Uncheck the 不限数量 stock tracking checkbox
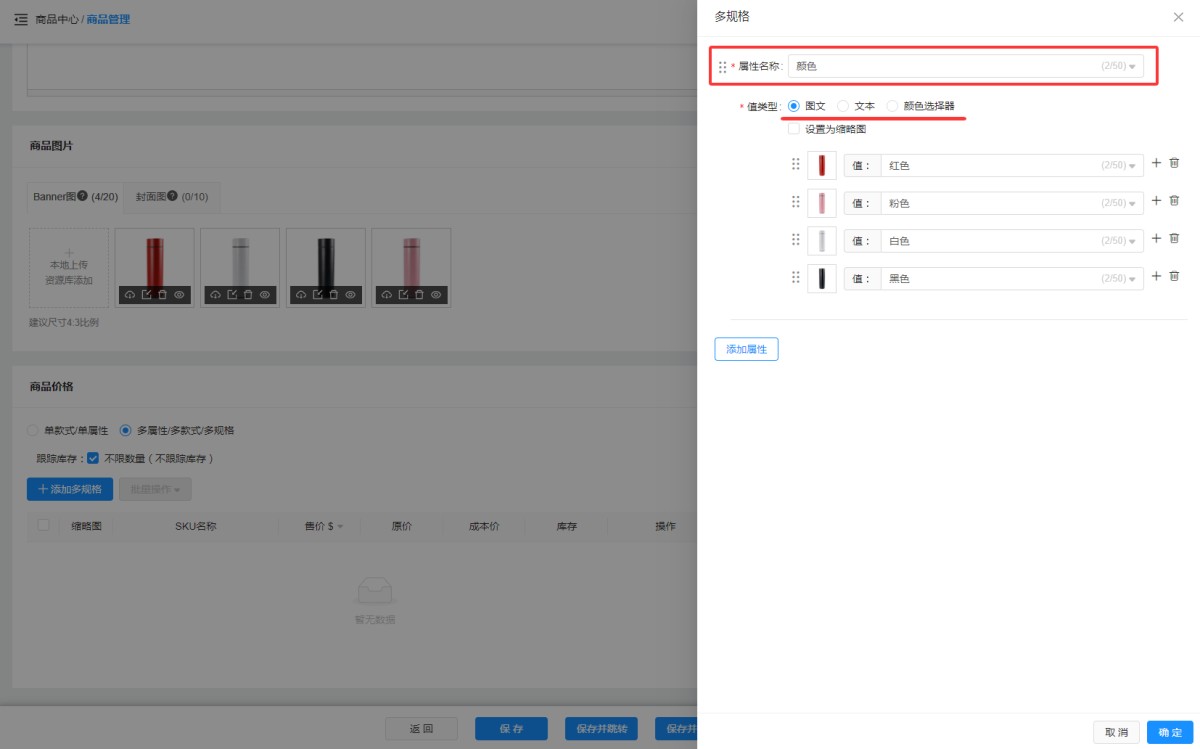 [92, 458]
